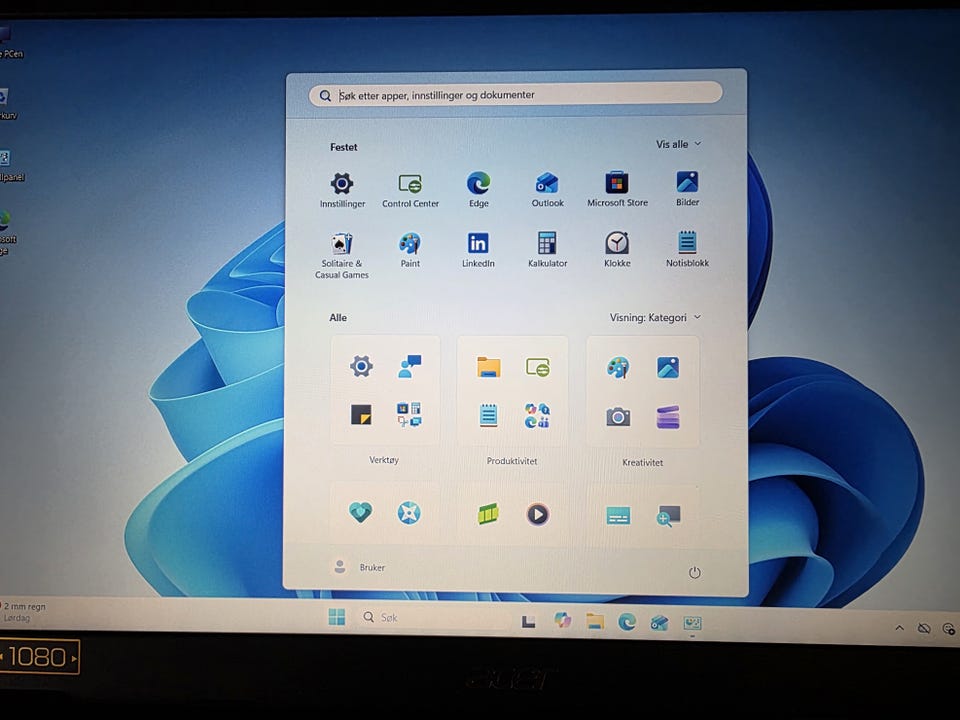Open the Visning: Kategori dropdown
This screenshot has height=720, width=960.
(655, 317)
